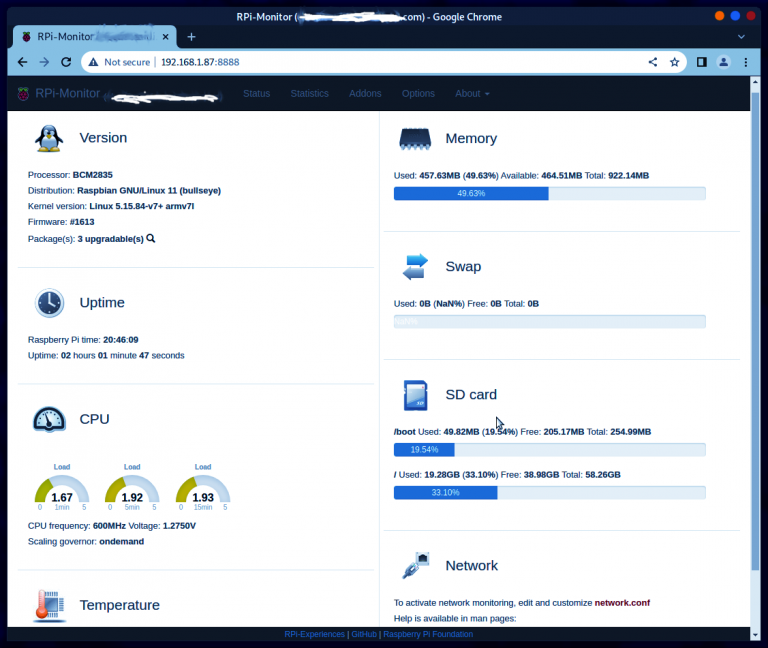Open the About dropdown menu
This screenshot has height=648, width=768.
click(x=472, y=94)
